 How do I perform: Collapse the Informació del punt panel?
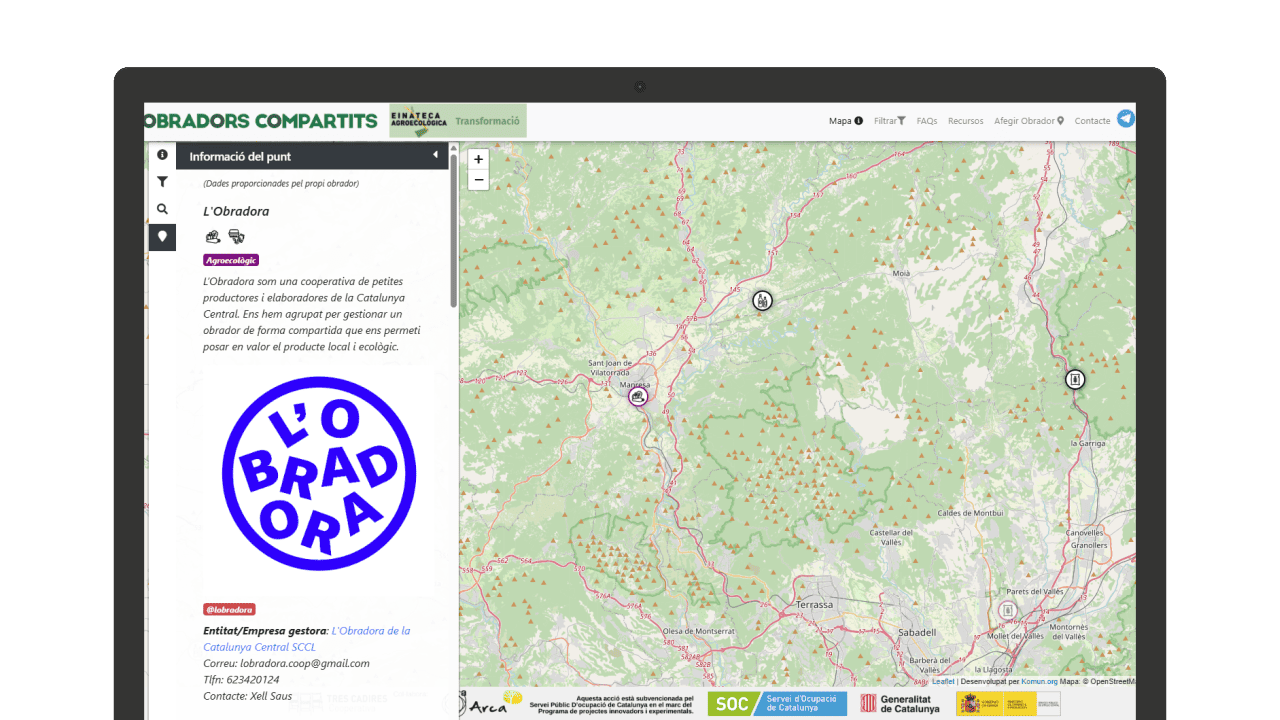click(x=435, y=155)
